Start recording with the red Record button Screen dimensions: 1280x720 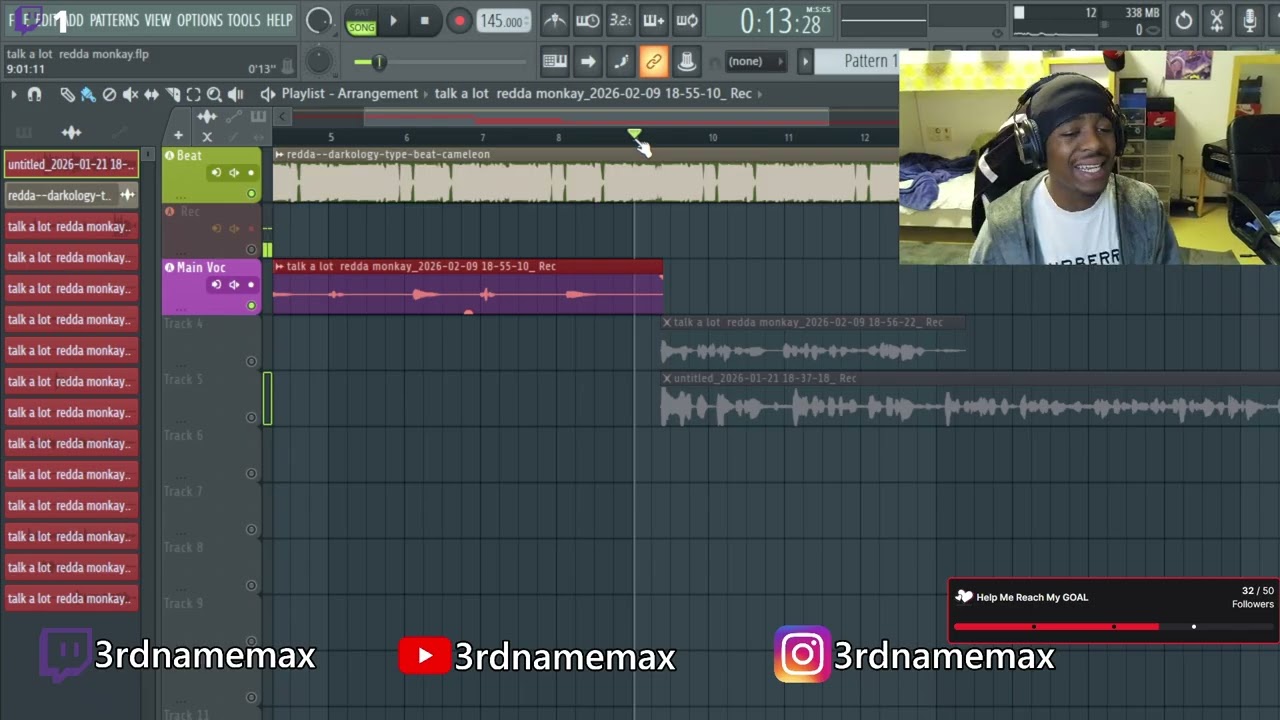(x=459, y=20)
